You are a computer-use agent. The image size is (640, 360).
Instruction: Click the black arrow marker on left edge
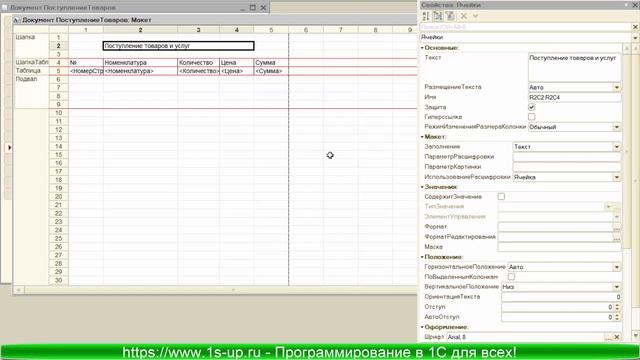pyautogui.click(x=9, y=147)
